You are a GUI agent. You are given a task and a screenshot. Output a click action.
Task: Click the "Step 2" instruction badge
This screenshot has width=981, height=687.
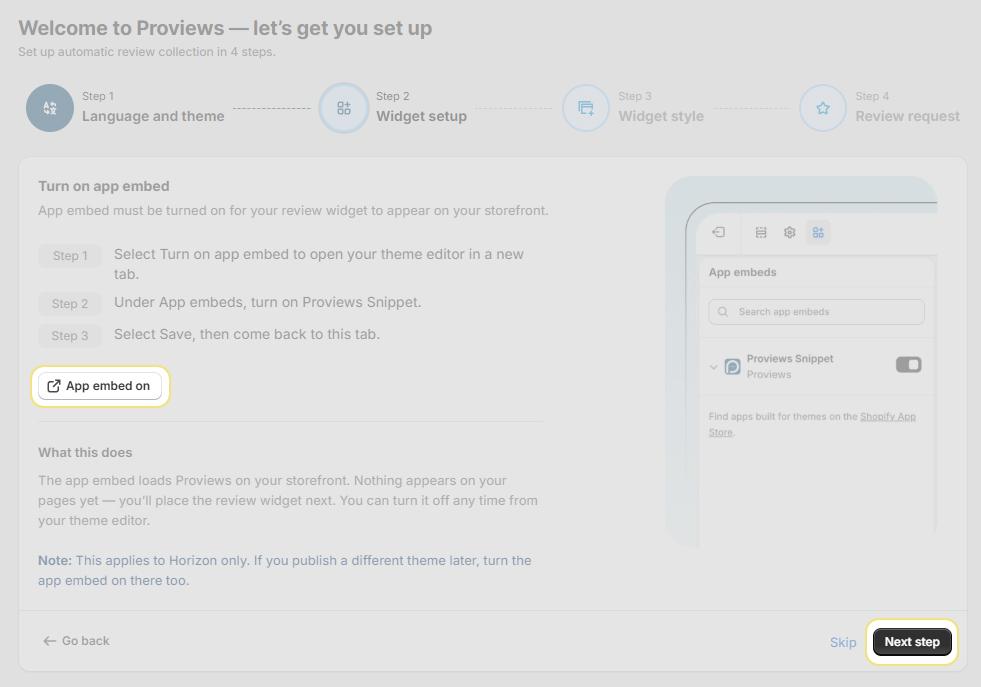(x=70, y=303)
